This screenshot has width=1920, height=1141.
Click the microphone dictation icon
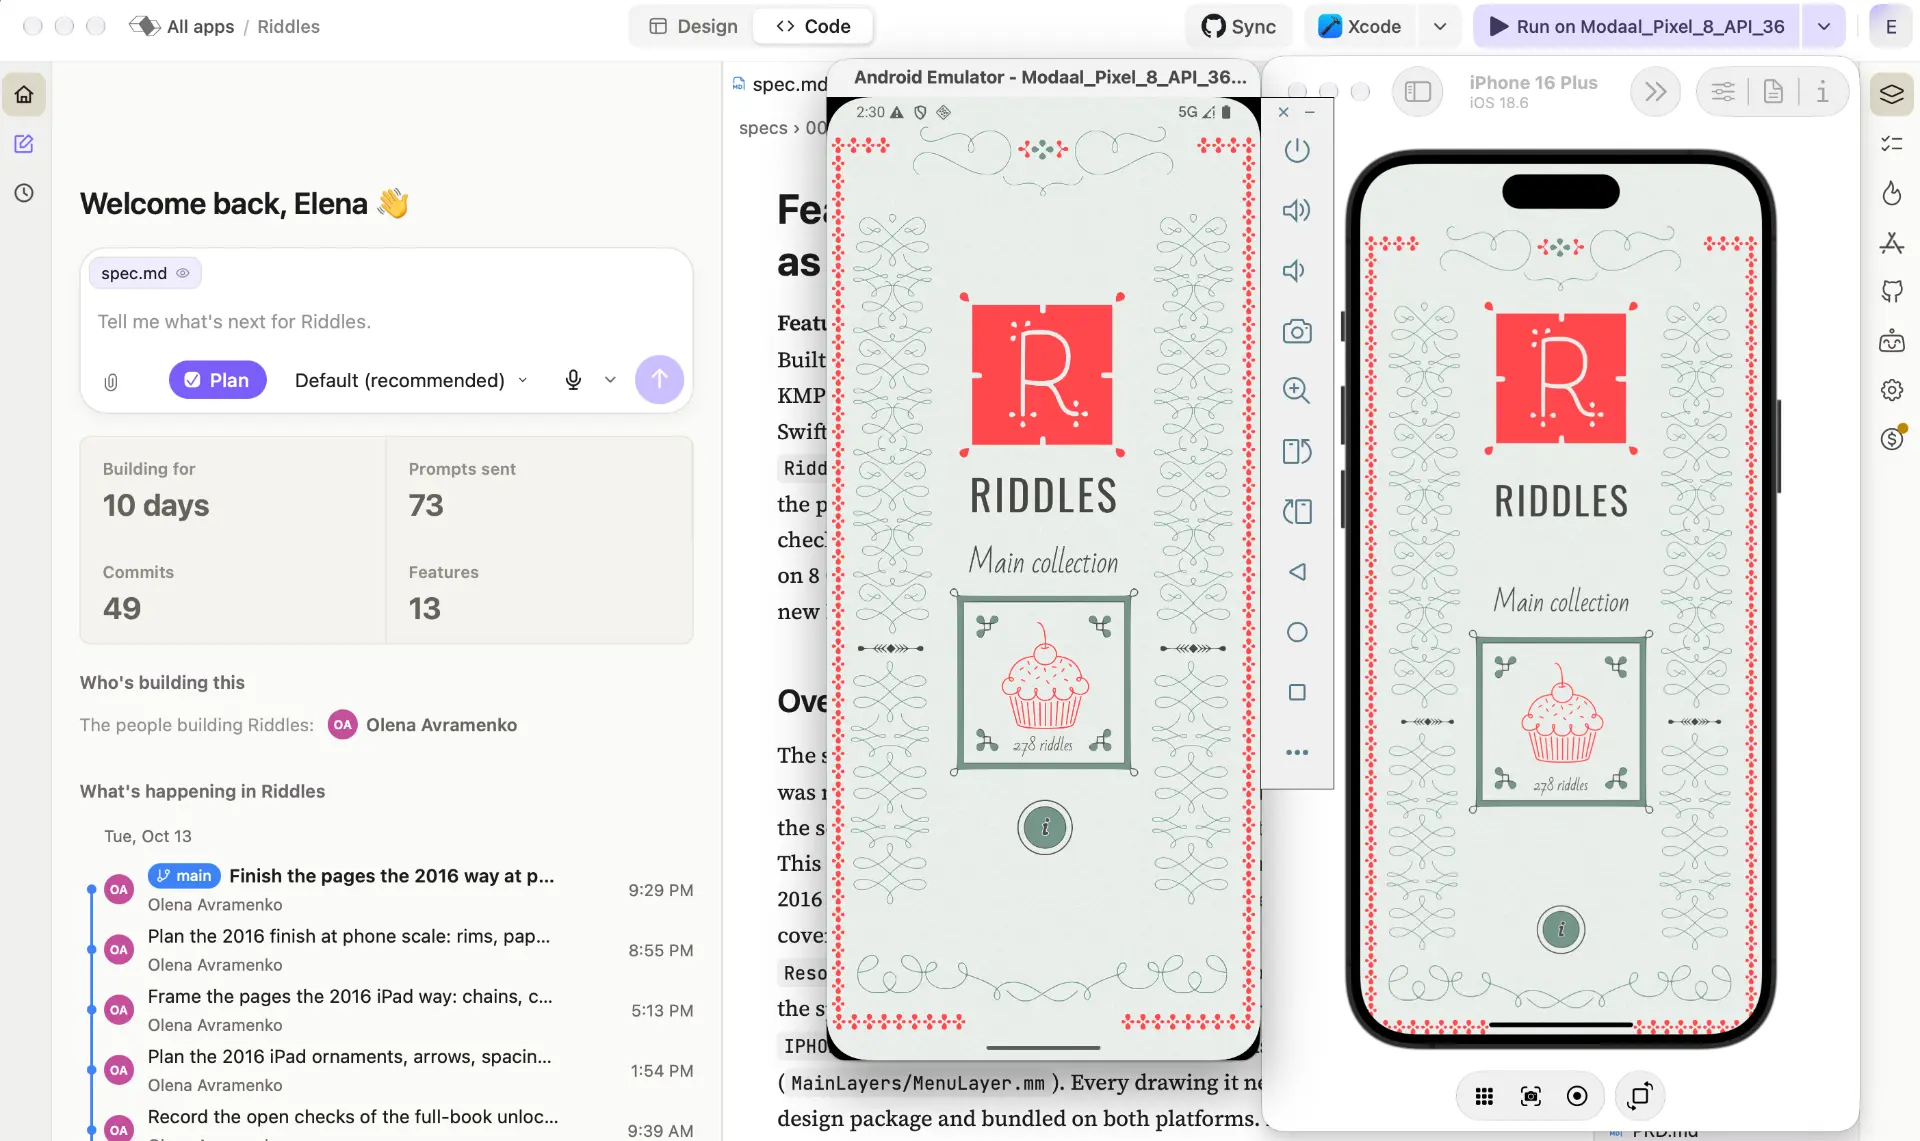(x=573, y=380)
